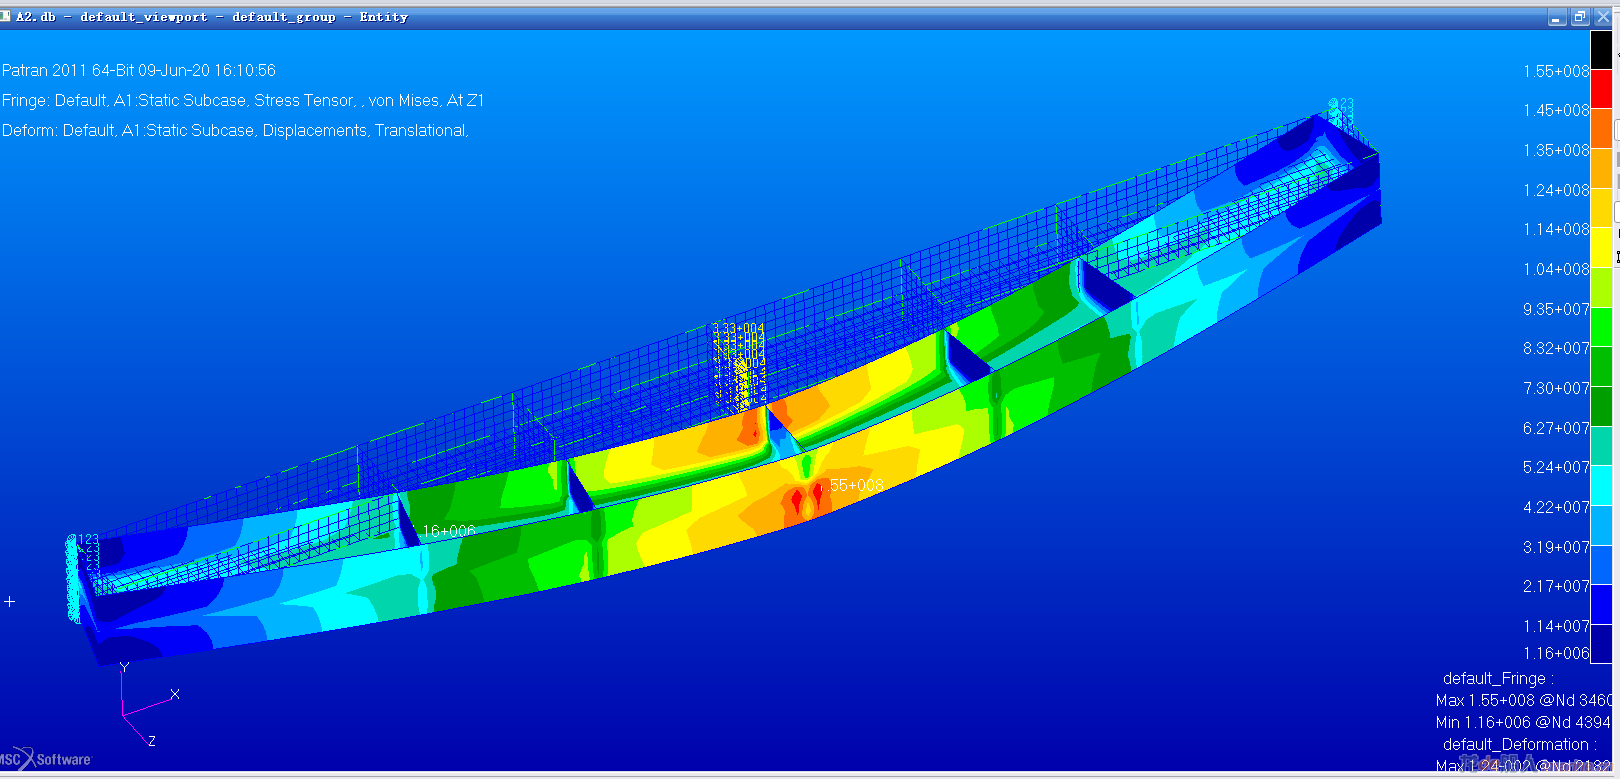The image size is (1620, 779).
Task: Click the 4.22+007 legend value
Action: (1556, 507)
